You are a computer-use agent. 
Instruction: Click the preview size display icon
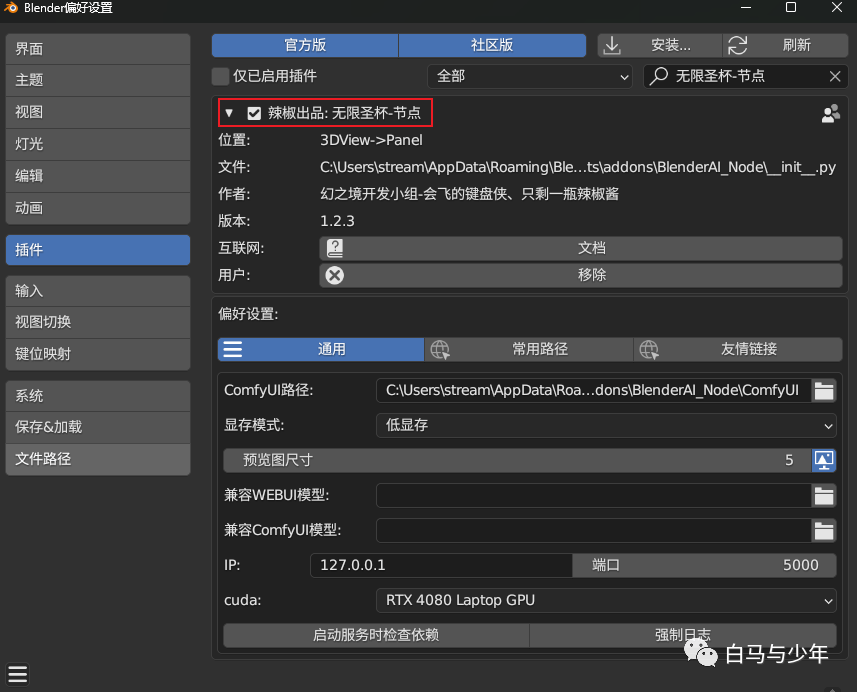(x=824, y=460)
